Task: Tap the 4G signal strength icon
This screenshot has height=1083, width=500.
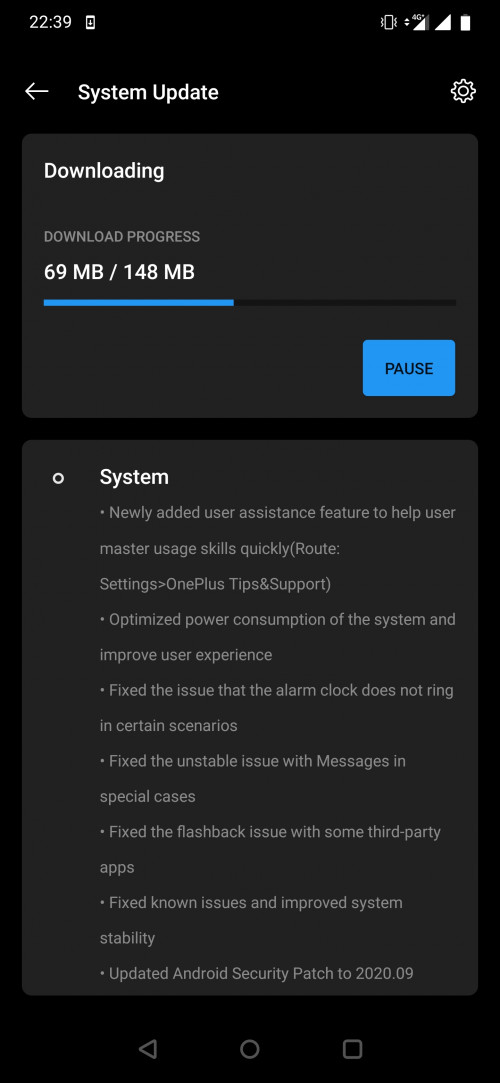Action: coord(418,23)
